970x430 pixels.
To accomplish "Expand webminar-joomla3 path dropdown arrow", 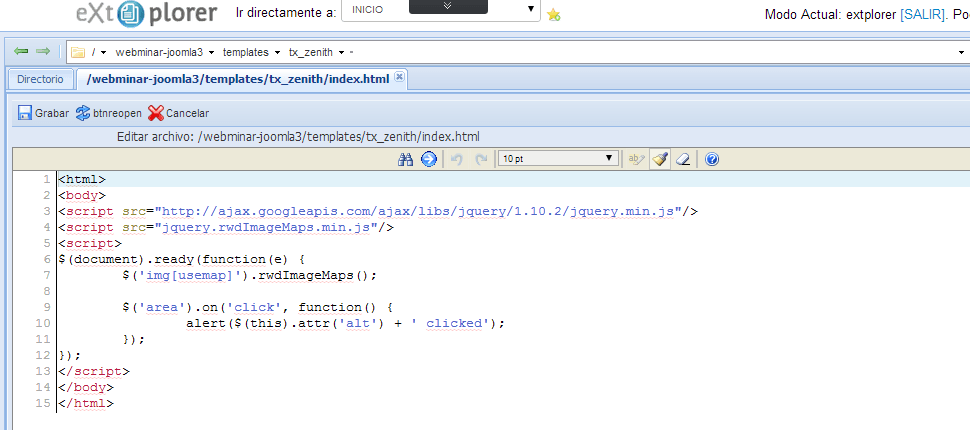I will click(212, 53).
